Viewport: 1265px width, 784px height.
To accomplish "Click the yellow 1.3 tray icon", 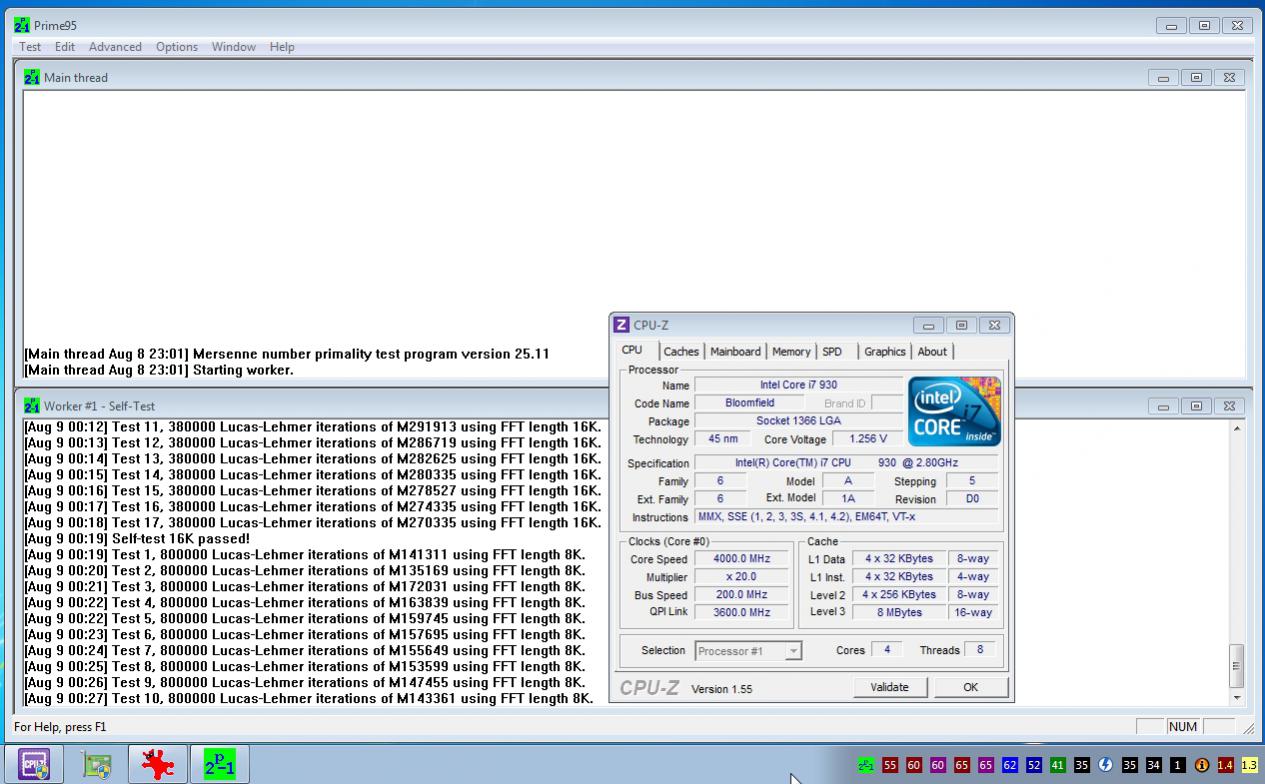I will (1250, 765).
